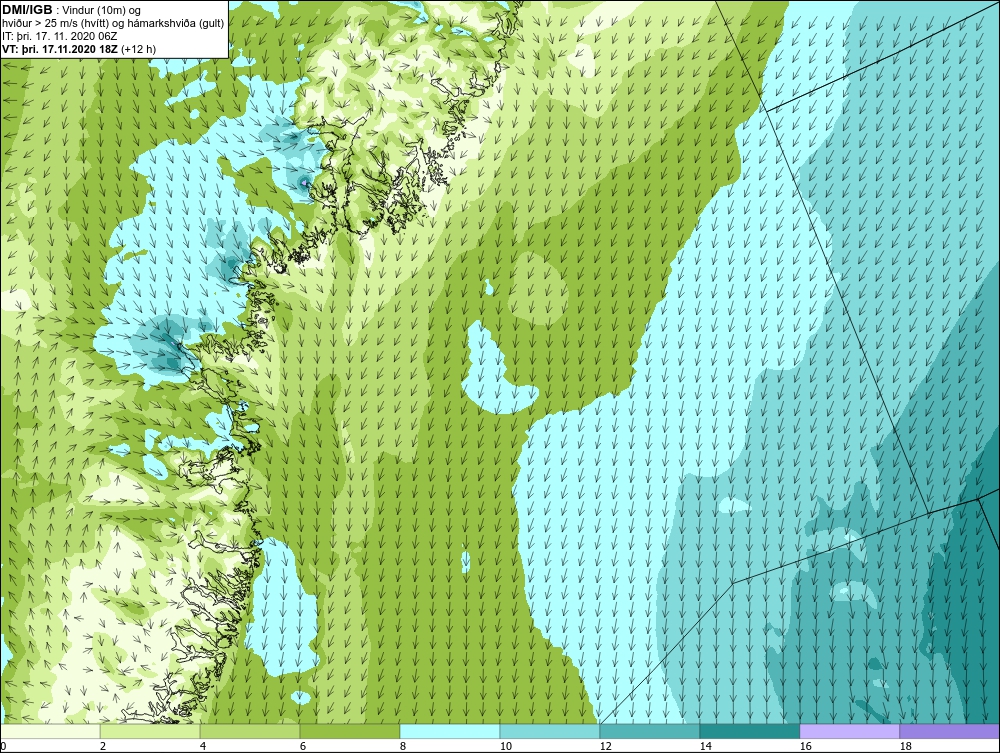Click the 'DMI/IGB' title text

pos(28,10)
